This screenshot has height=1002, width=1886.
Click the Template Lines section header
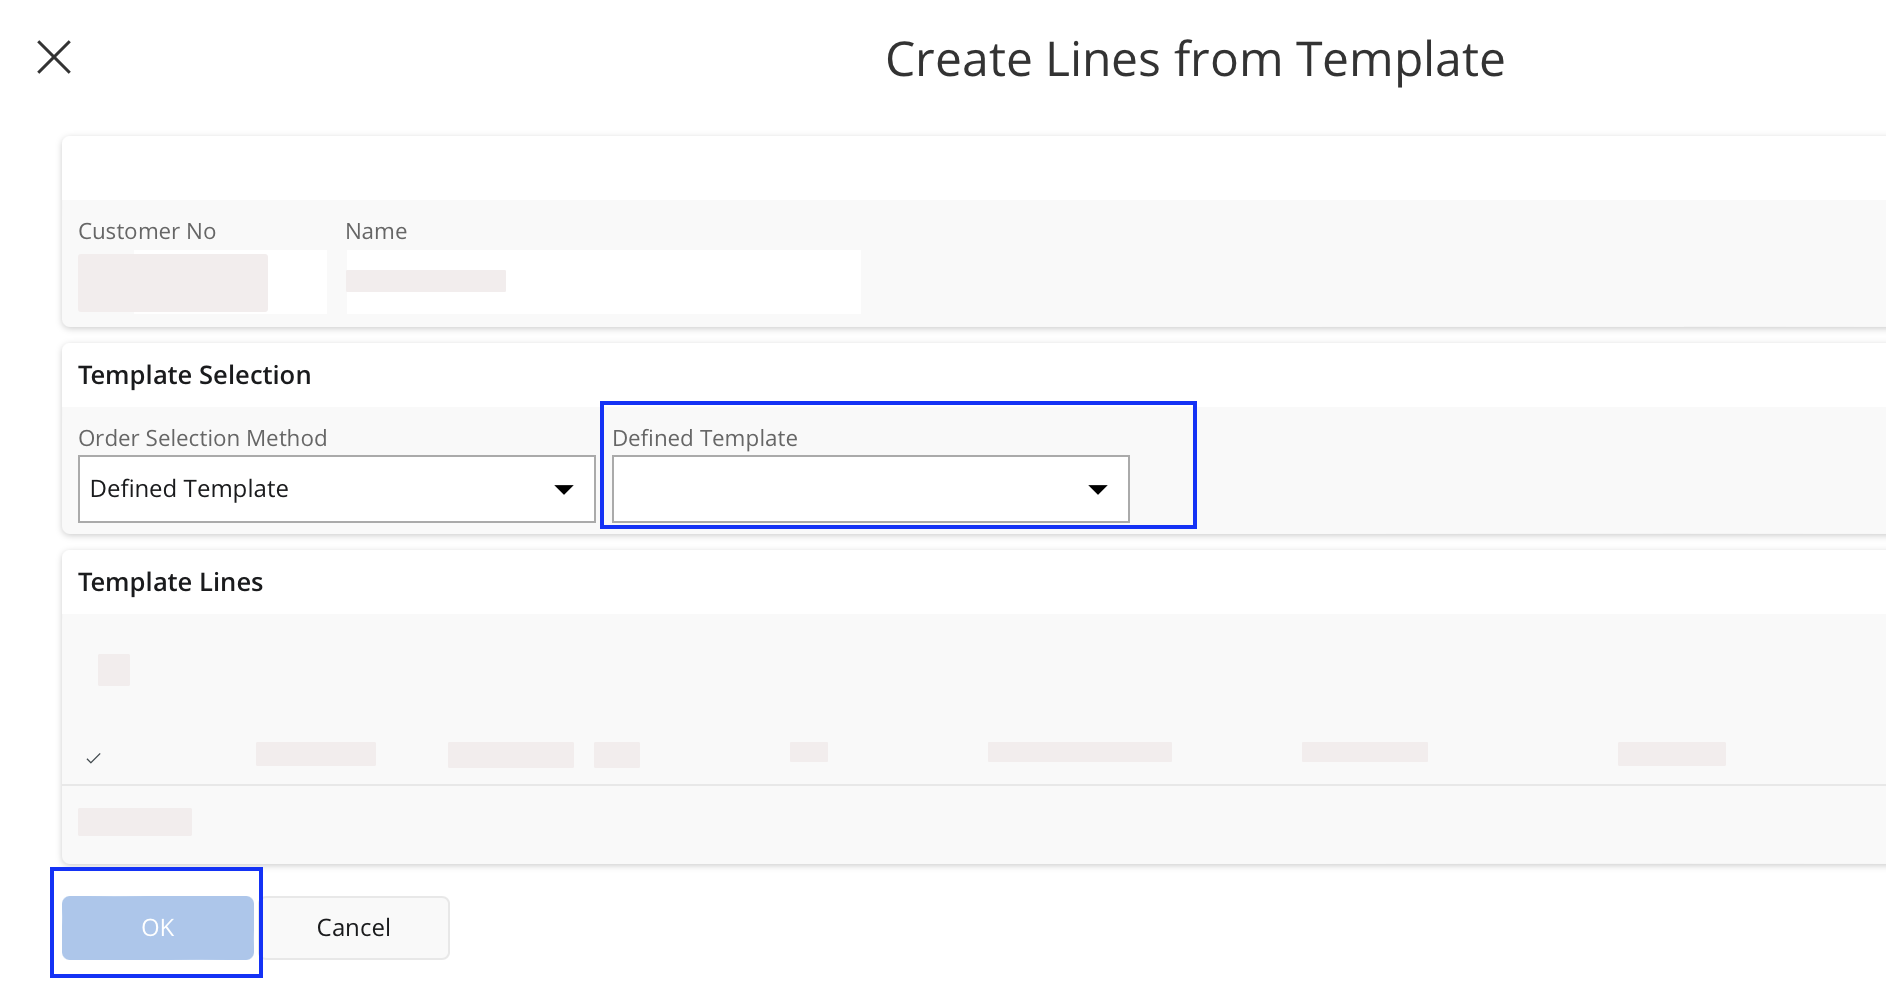(171, 582)
